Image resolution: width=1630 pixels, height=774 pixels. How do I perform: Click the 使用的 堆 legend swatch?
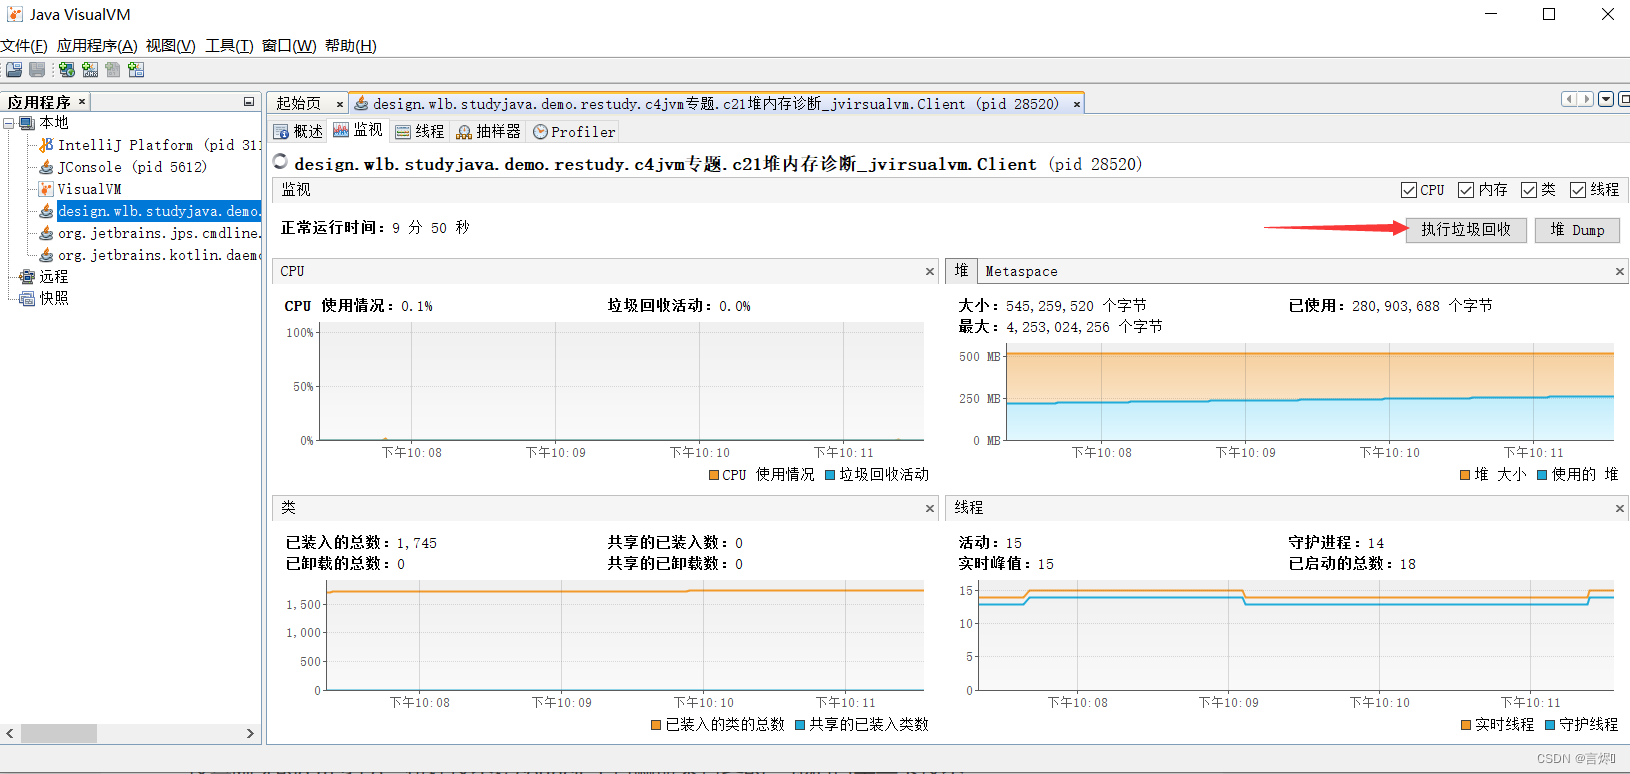(x=1542, y=475)
